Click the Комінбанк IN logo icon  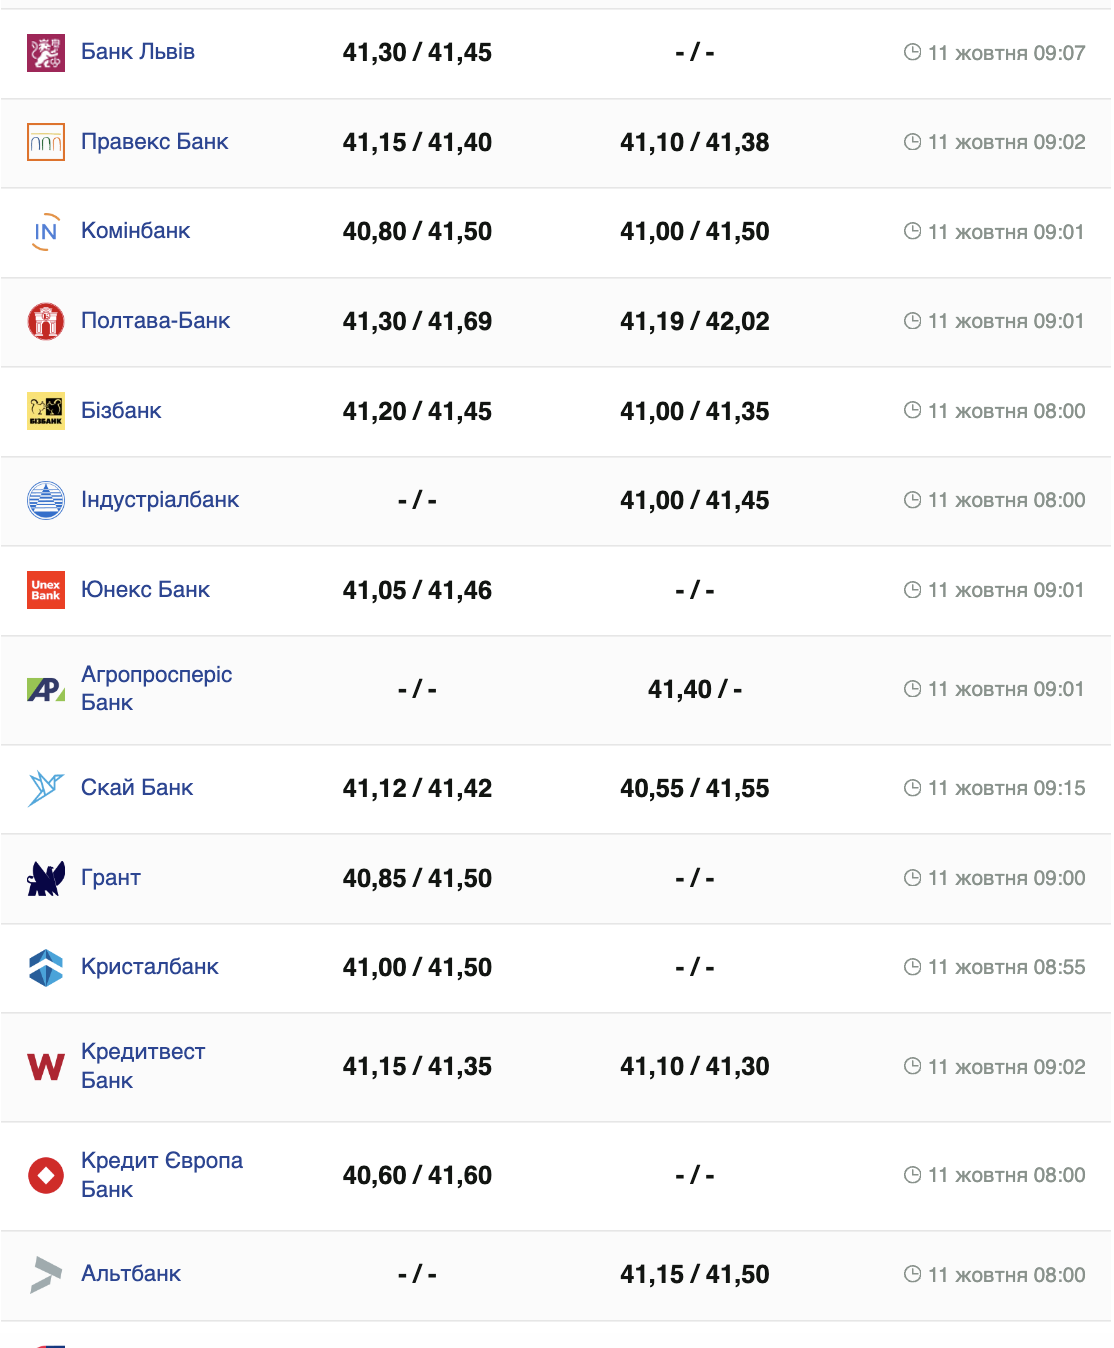pos(46,232)
